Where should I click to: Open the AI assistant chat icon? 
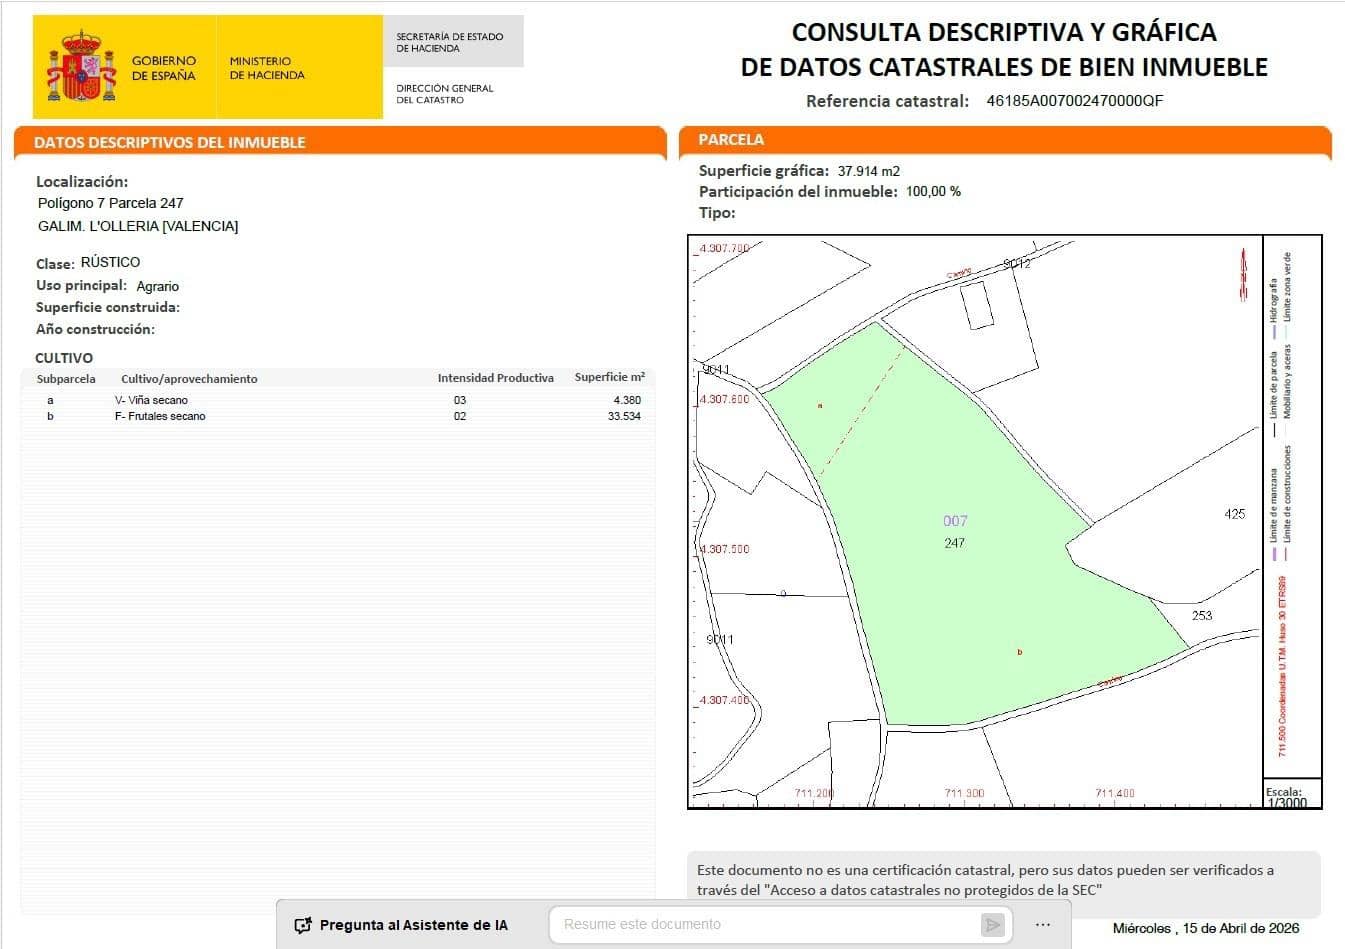300,924
